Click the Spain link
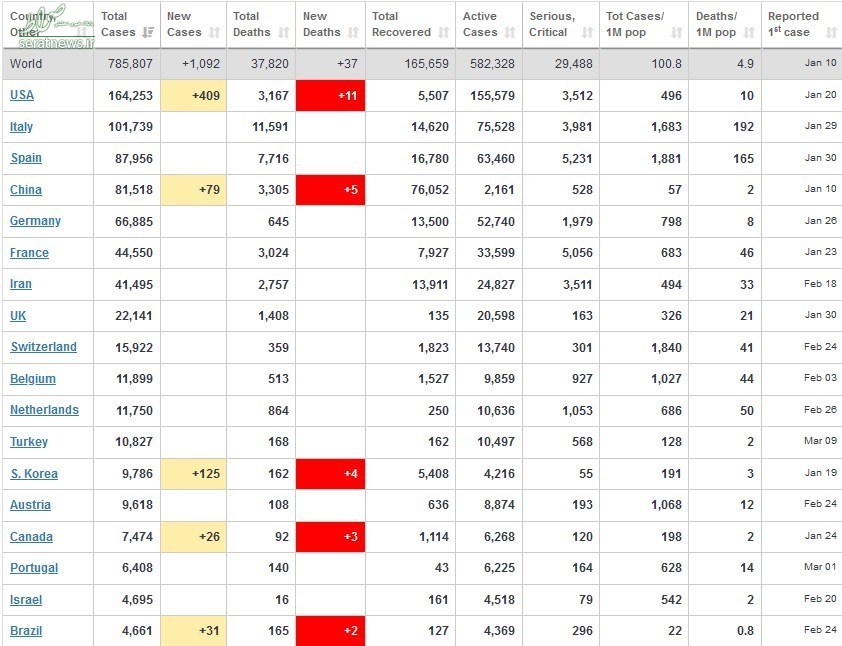The width and height of the screenshot is (842, 646). (26, 158)
